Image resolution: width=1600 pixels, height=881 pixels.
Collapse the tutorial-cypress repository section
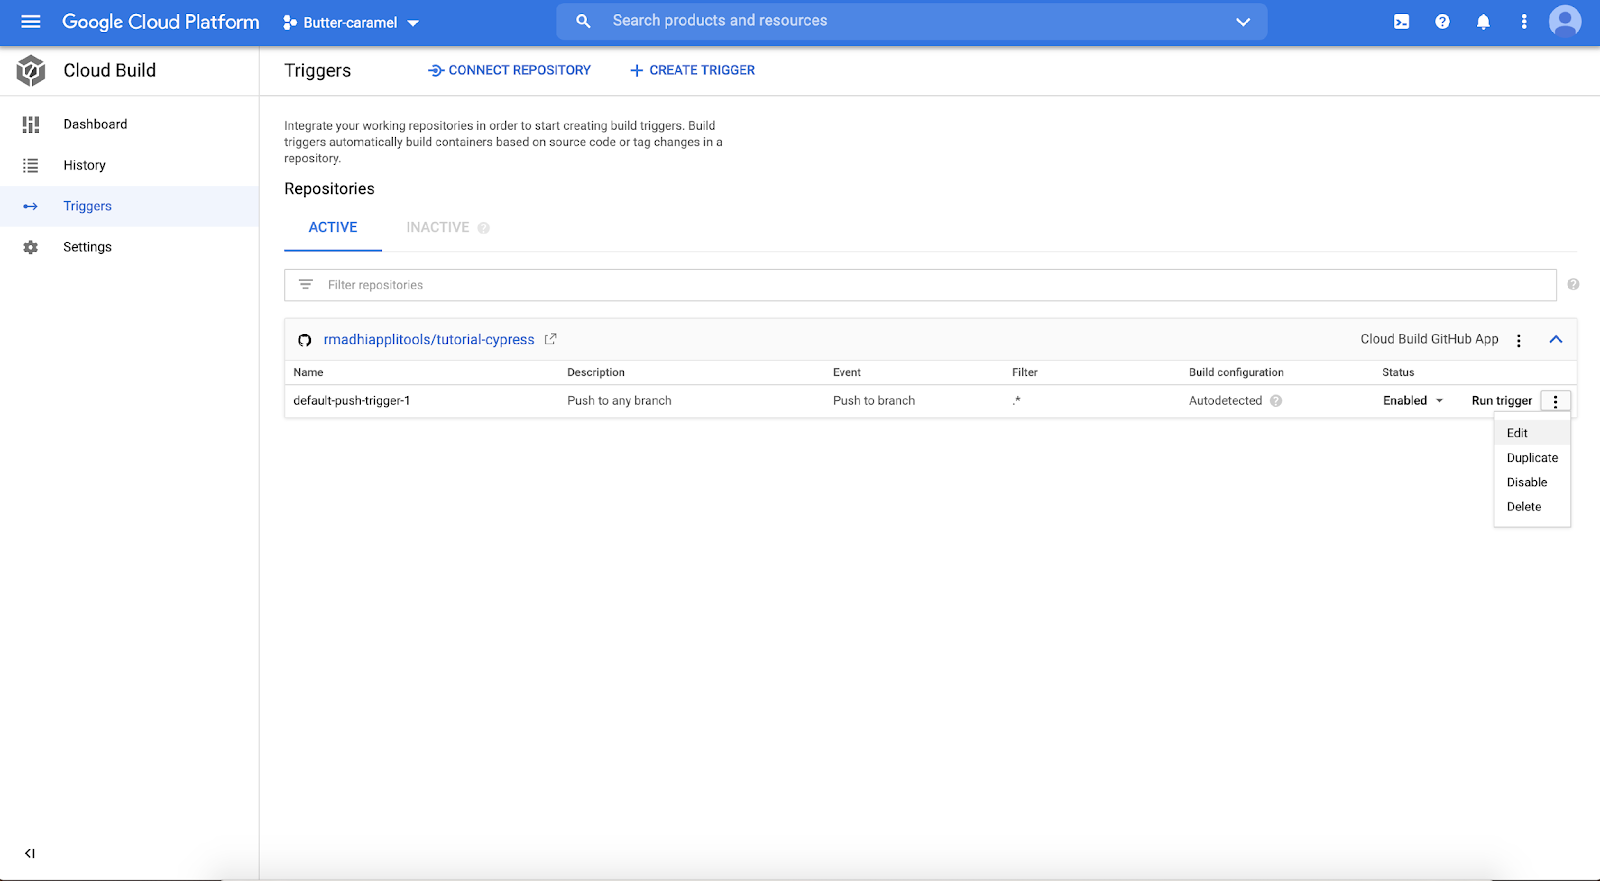[1556, 340]
